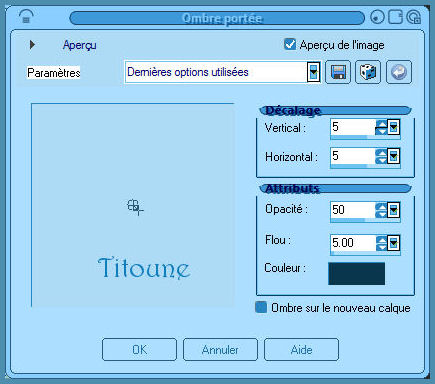Click the round icon in title bar
Screen dimensions: 435x384
pos(377,17)
